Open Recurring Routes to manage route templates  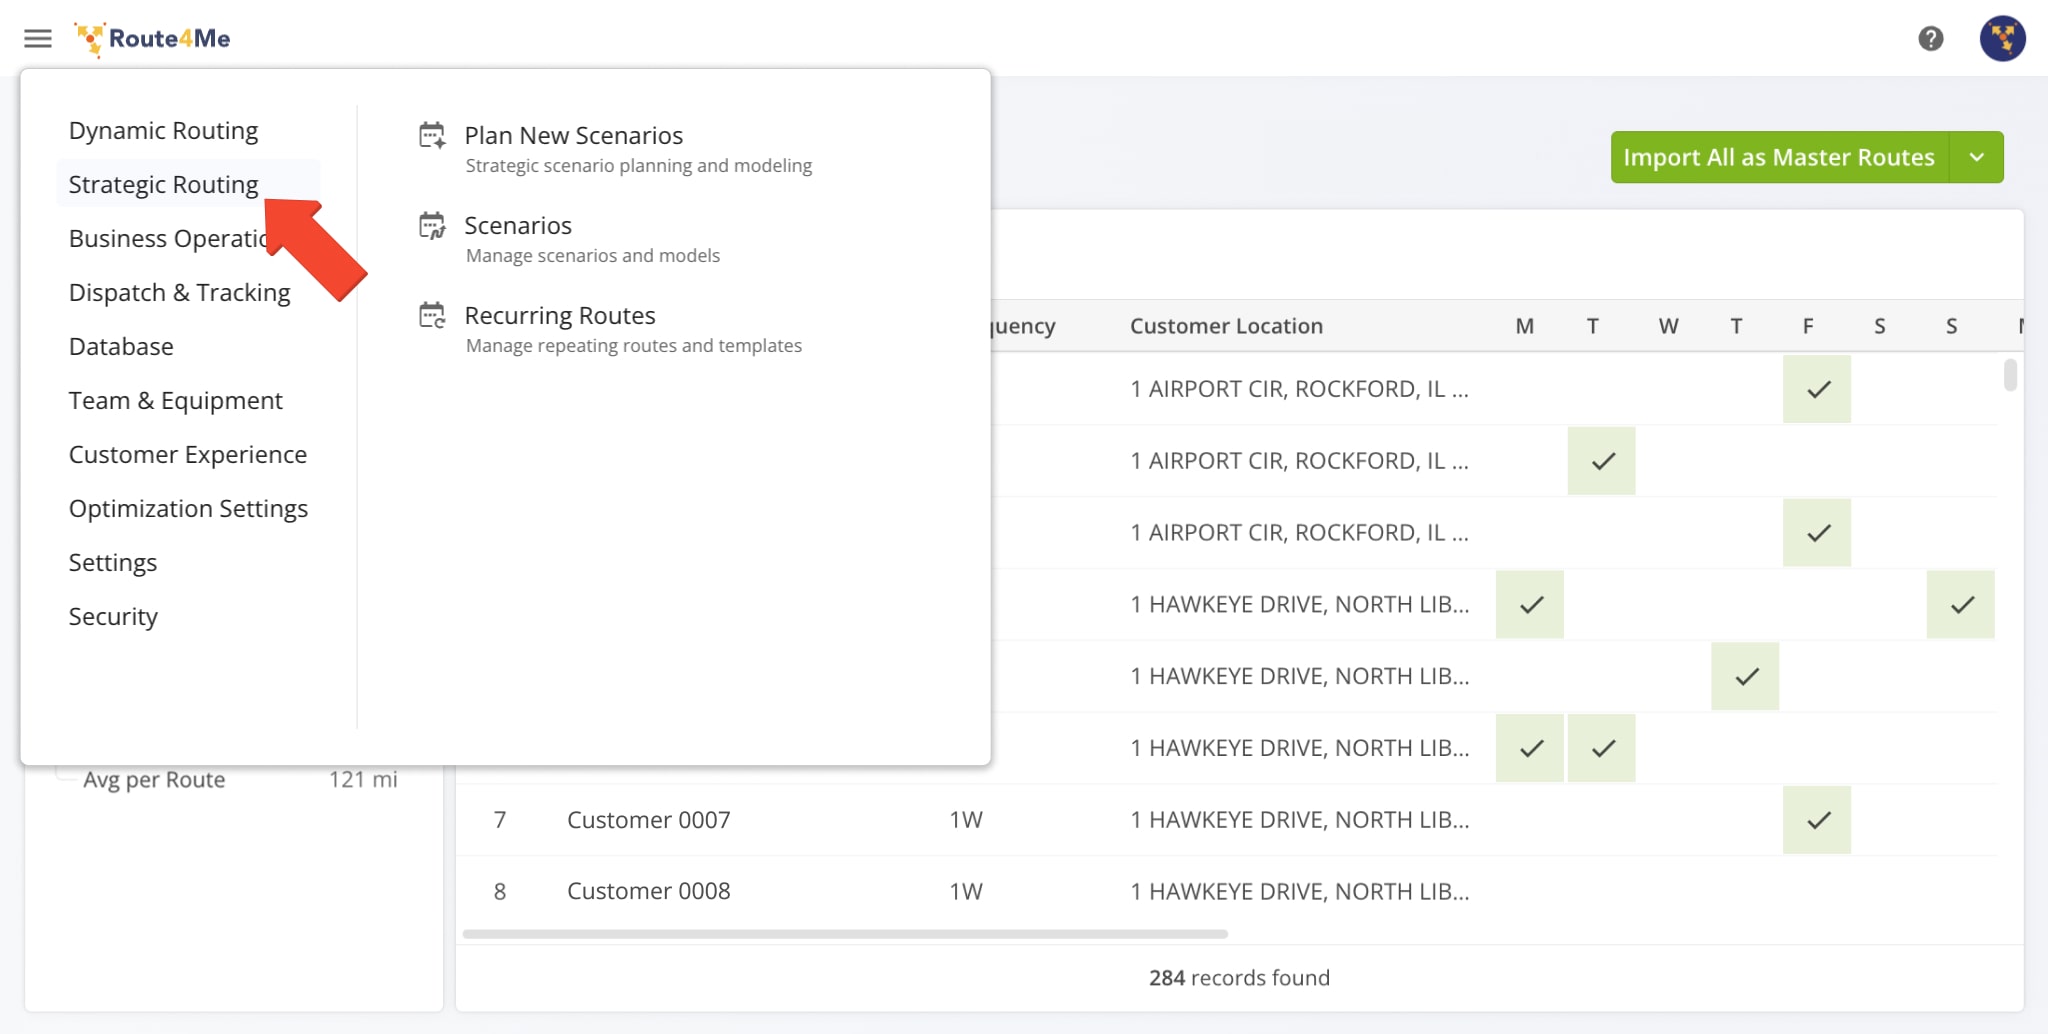point(559,315)
